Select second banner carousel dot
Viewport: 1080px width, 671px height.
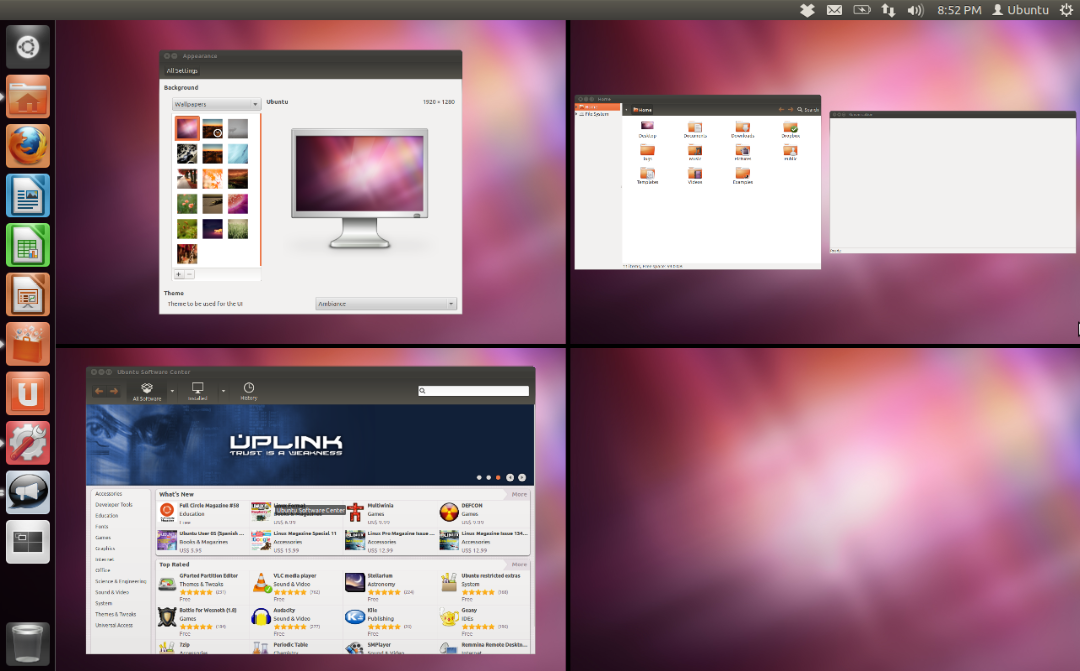point(488,477)
